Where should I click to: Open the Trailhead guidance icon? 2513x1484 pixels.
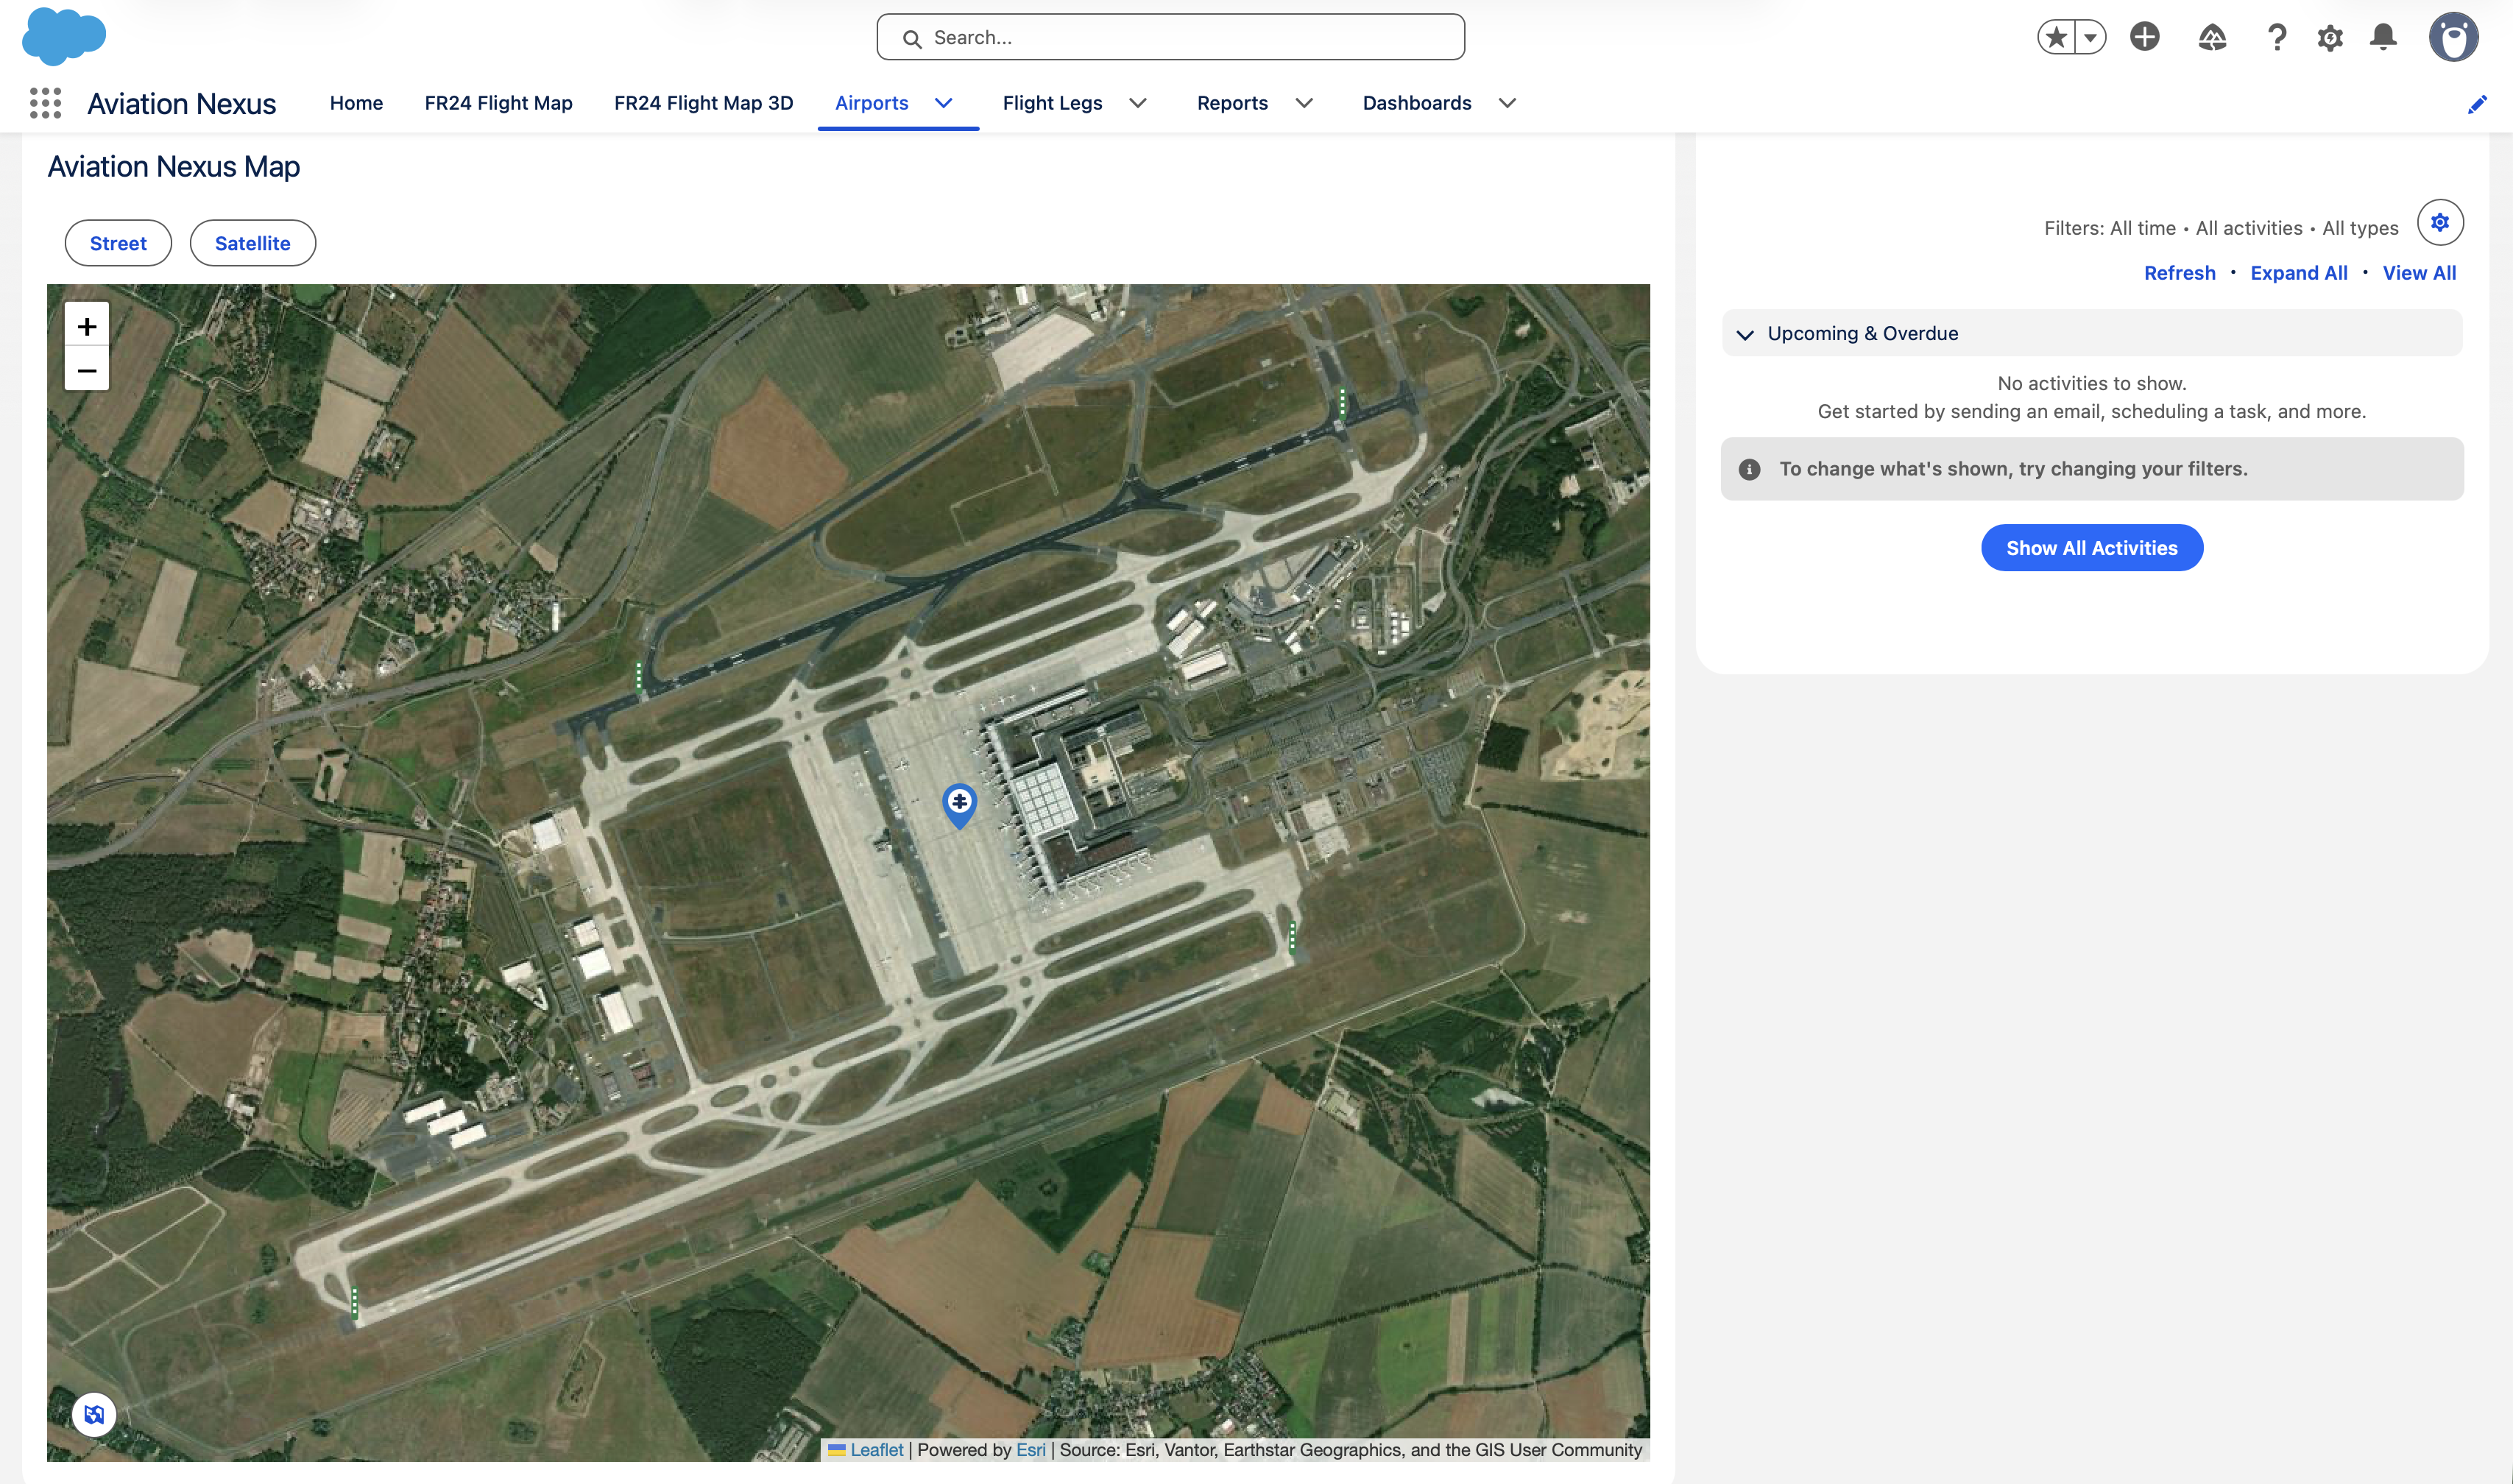click(2212, 37)
